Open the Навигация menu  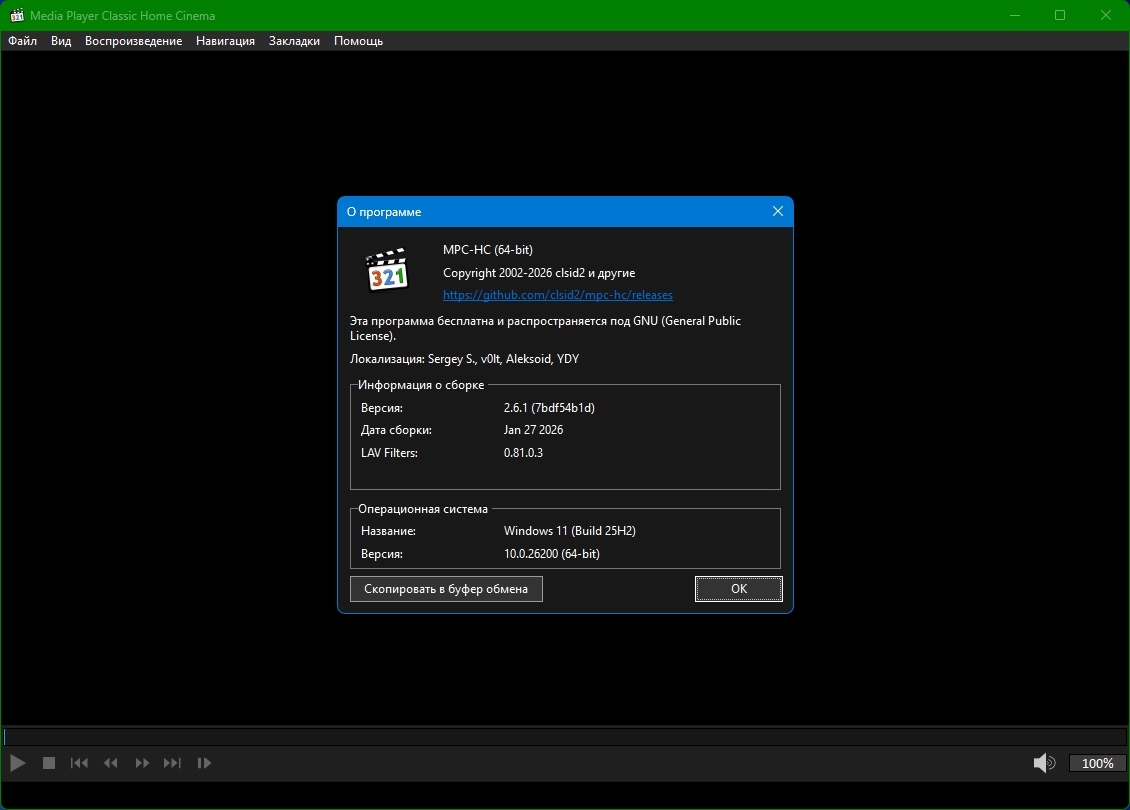[225, 41]
